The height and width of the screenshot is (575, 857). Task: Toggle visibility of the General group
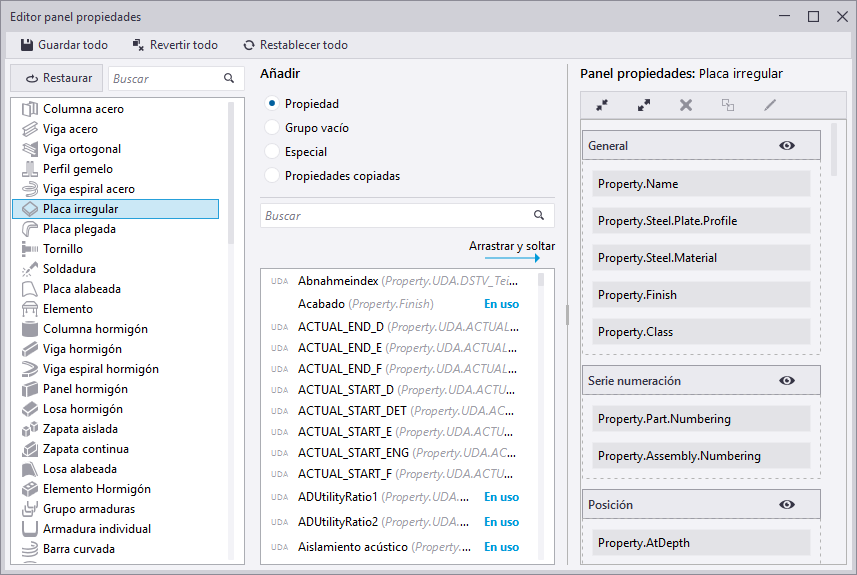point(787,146)
